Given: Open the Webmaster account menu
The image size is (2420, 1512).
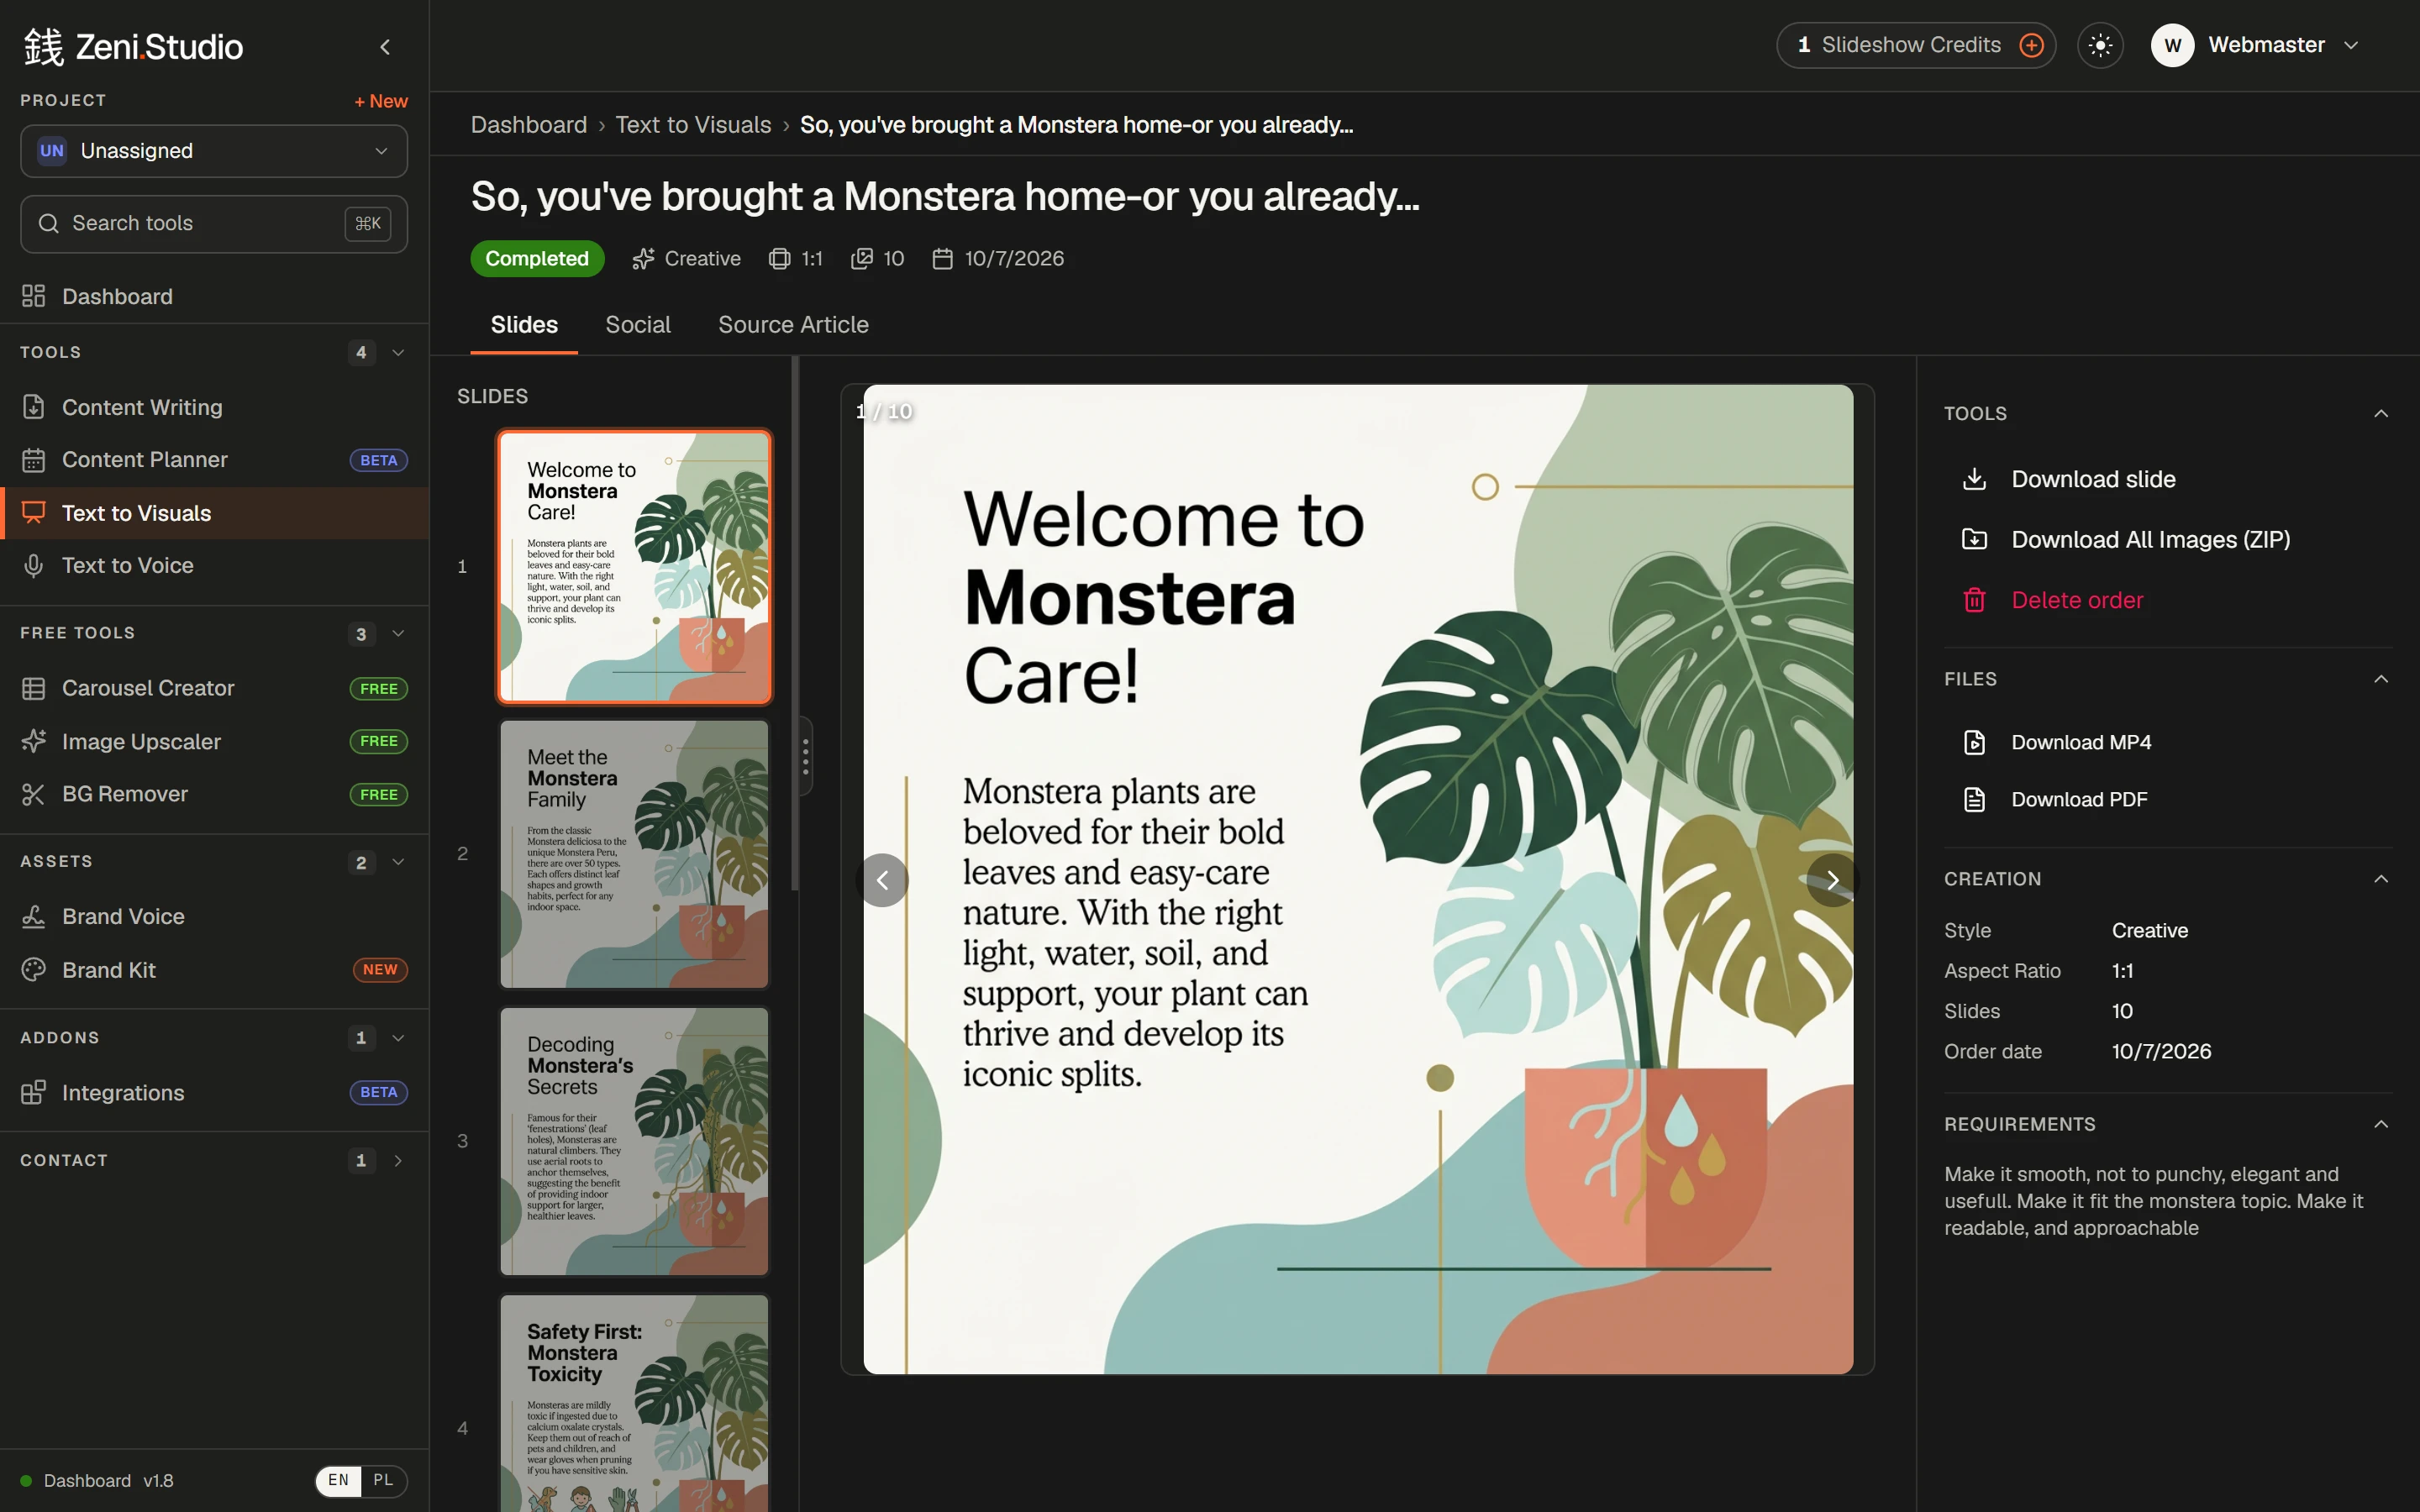Looking at the screenshot, I should click(2256, 45).
